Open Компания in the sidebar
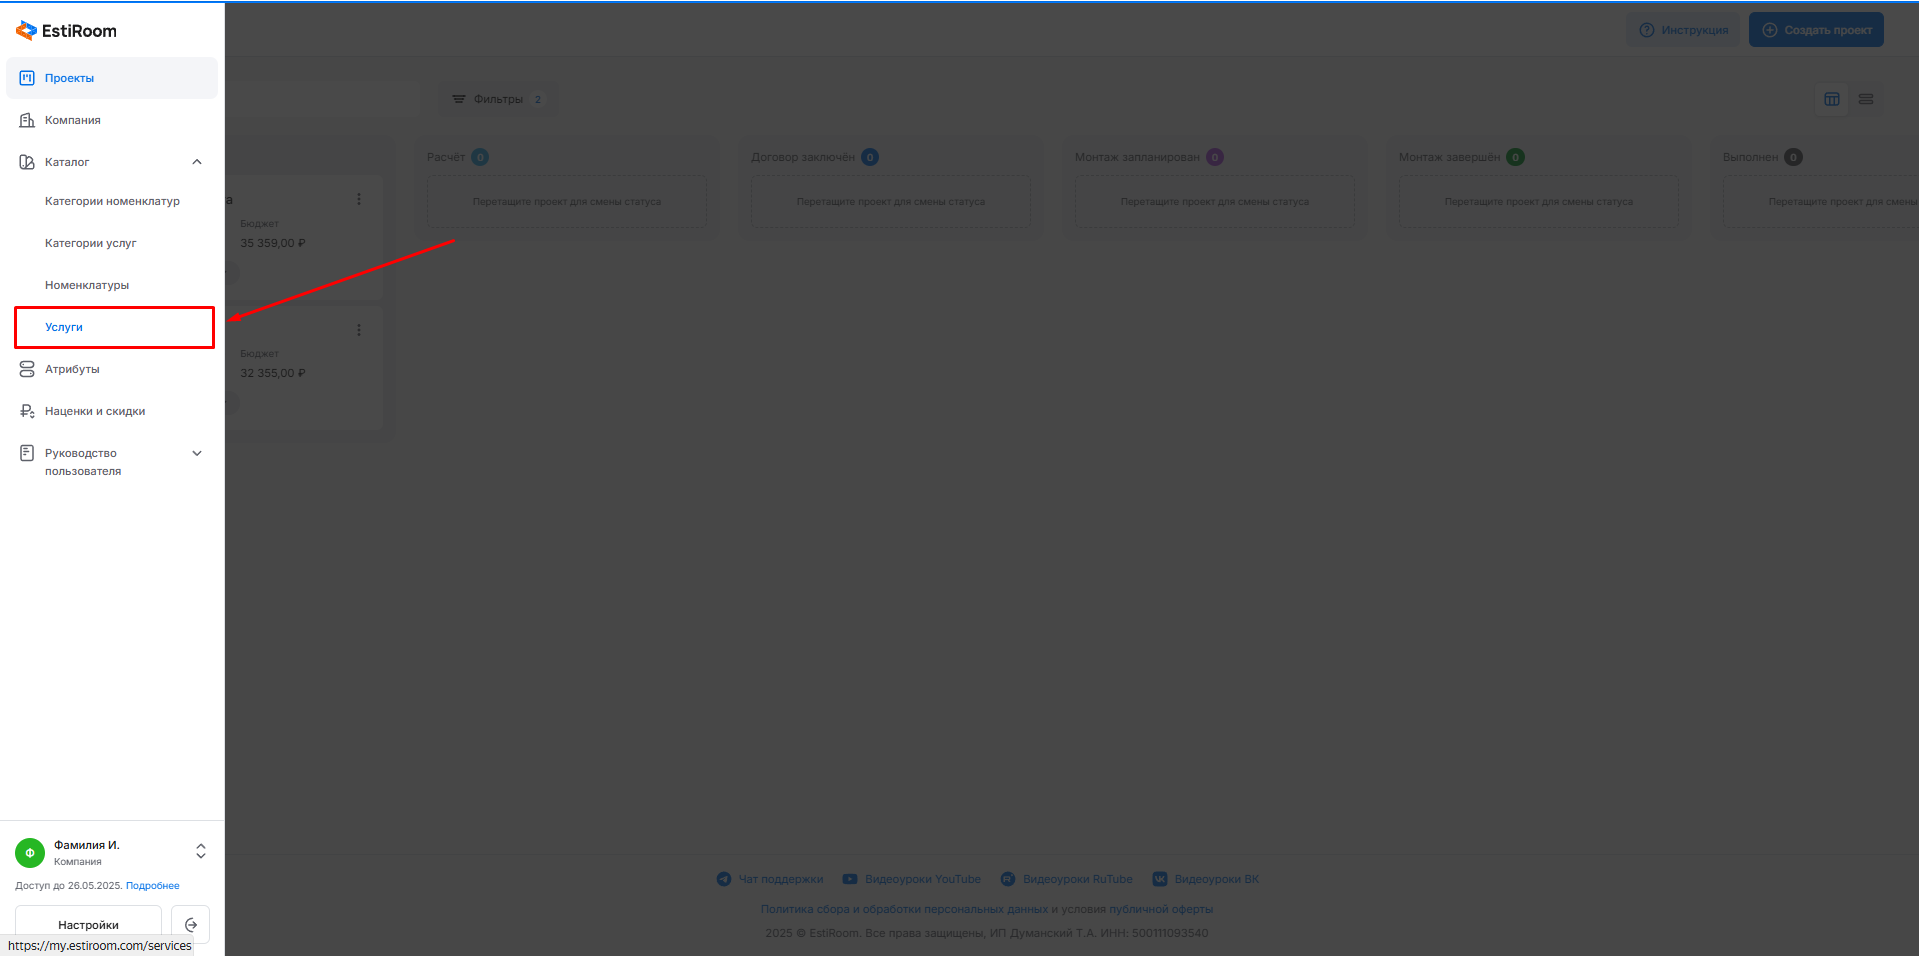Image resolution: width=1919 pixels, height=956 pixels. click(x=72, y=120)
